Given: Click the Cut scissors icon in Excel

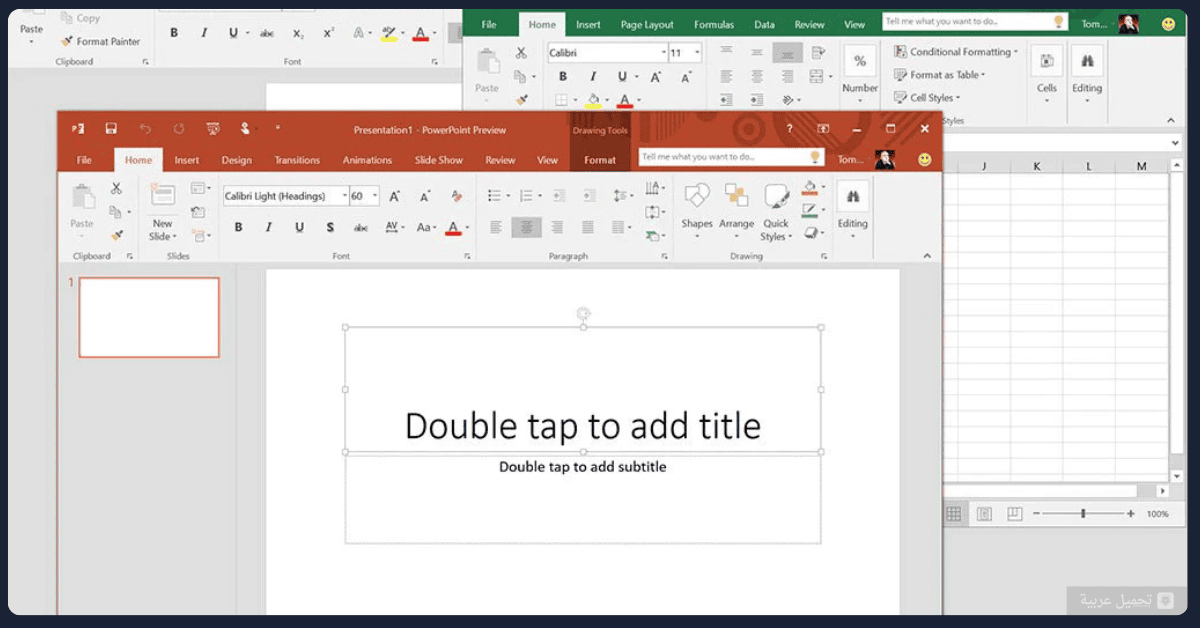Looking at the screenshot, I should click(x=521, y=53).
